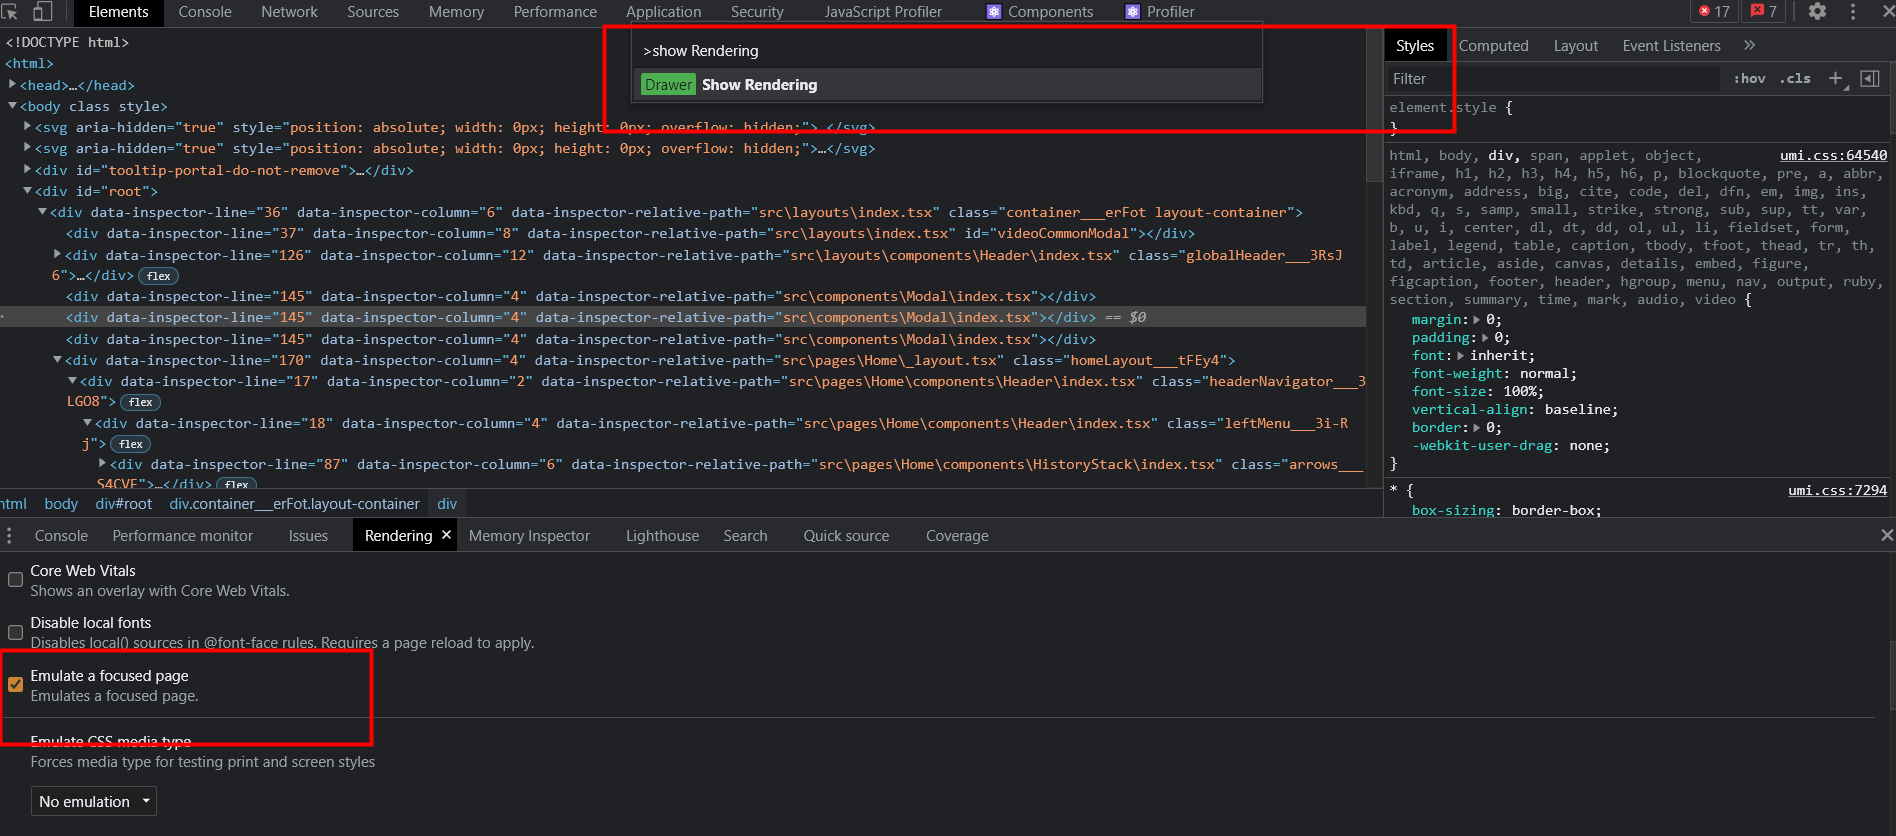Show more Styles pane tabs chevron
The height and width of the screenshot is (836, 1896).
click(1749, 45)
